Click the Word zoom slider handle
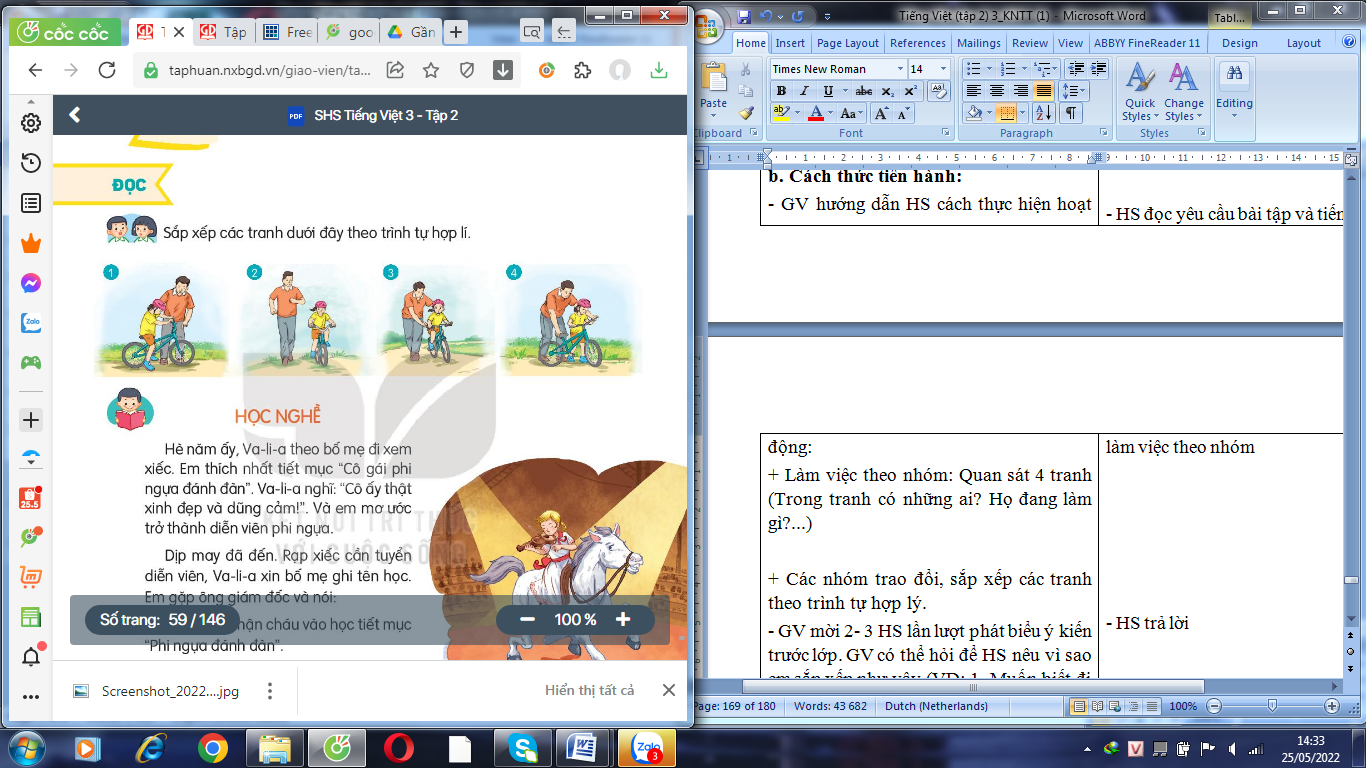 coord(1272,706)
